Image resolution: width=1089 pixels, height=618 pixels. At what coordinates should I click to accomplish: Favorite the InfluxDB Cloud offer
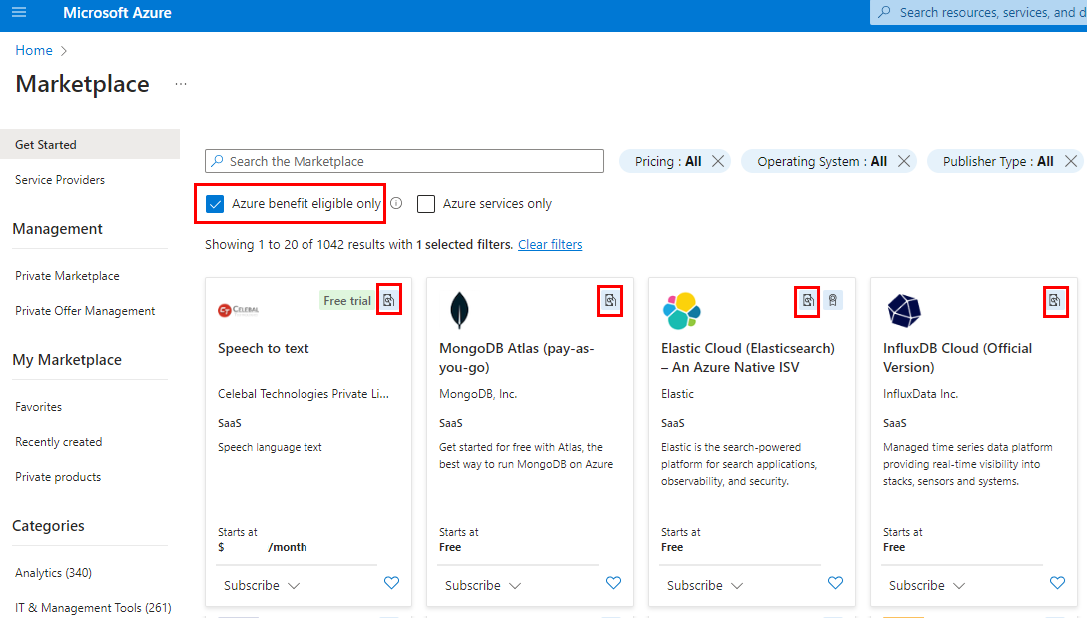[x=1057, y=583]
